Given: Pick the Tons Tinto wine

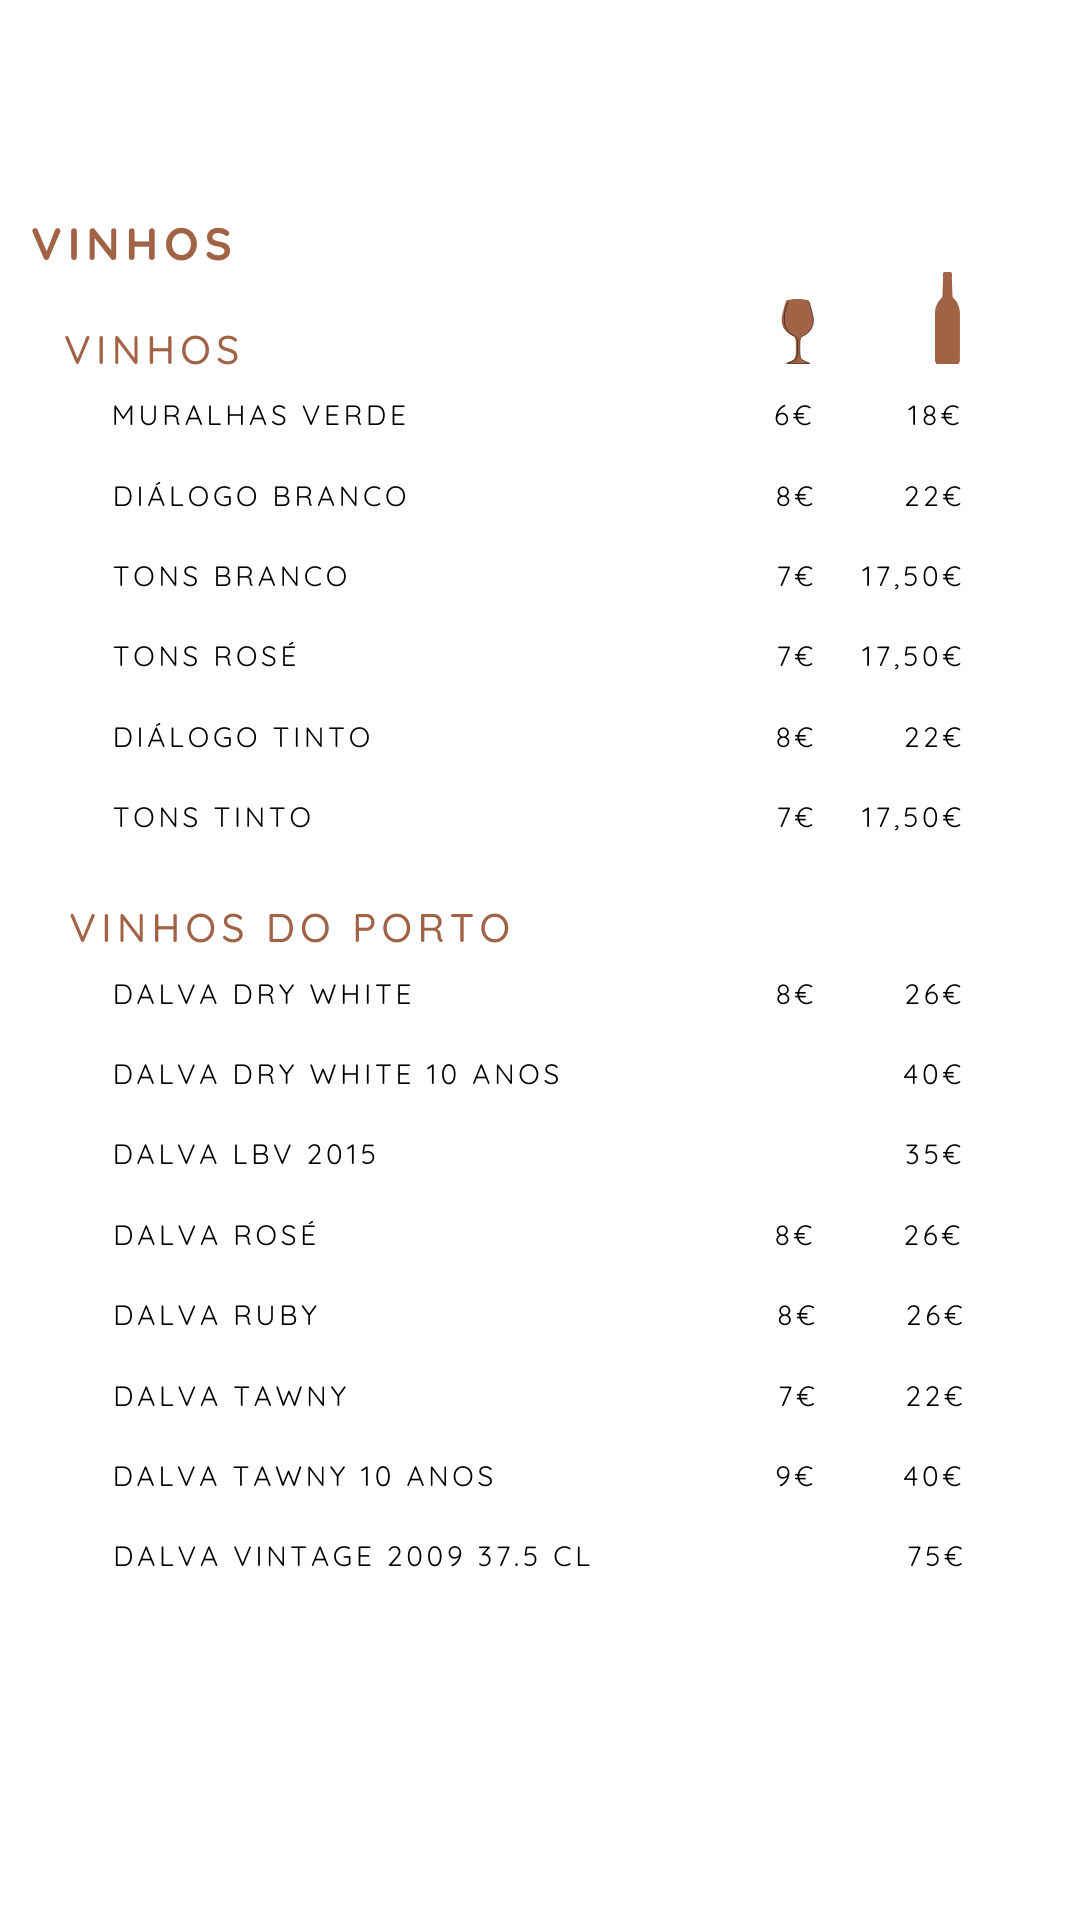Looking at the screenshot, I should (x=213, y=818).
